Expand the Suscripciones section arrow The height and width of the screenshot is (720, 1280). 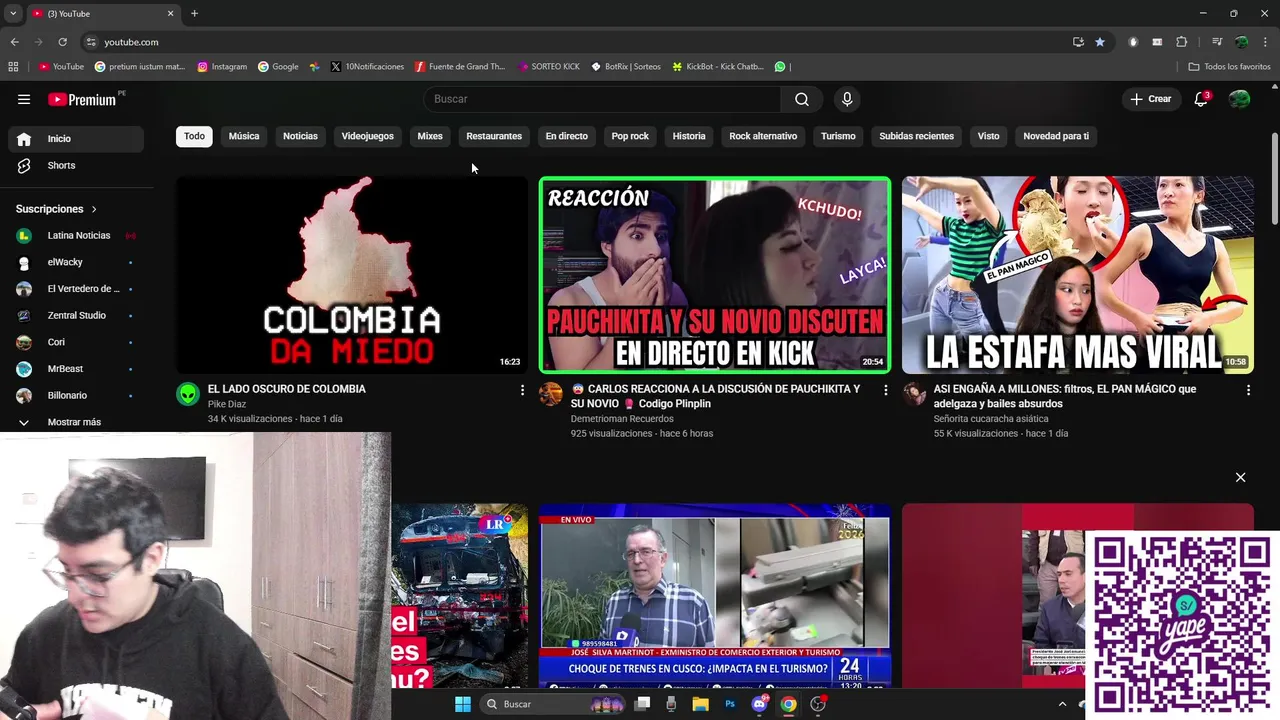coord(94,209)
